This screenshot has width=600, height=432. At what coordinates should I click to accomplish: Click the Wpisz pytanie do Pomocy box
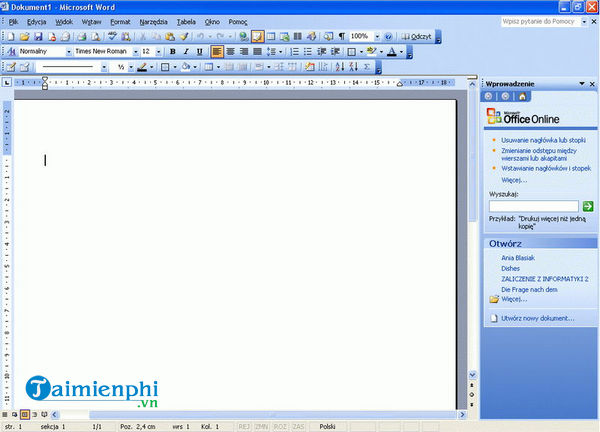(x=541, y=22)
